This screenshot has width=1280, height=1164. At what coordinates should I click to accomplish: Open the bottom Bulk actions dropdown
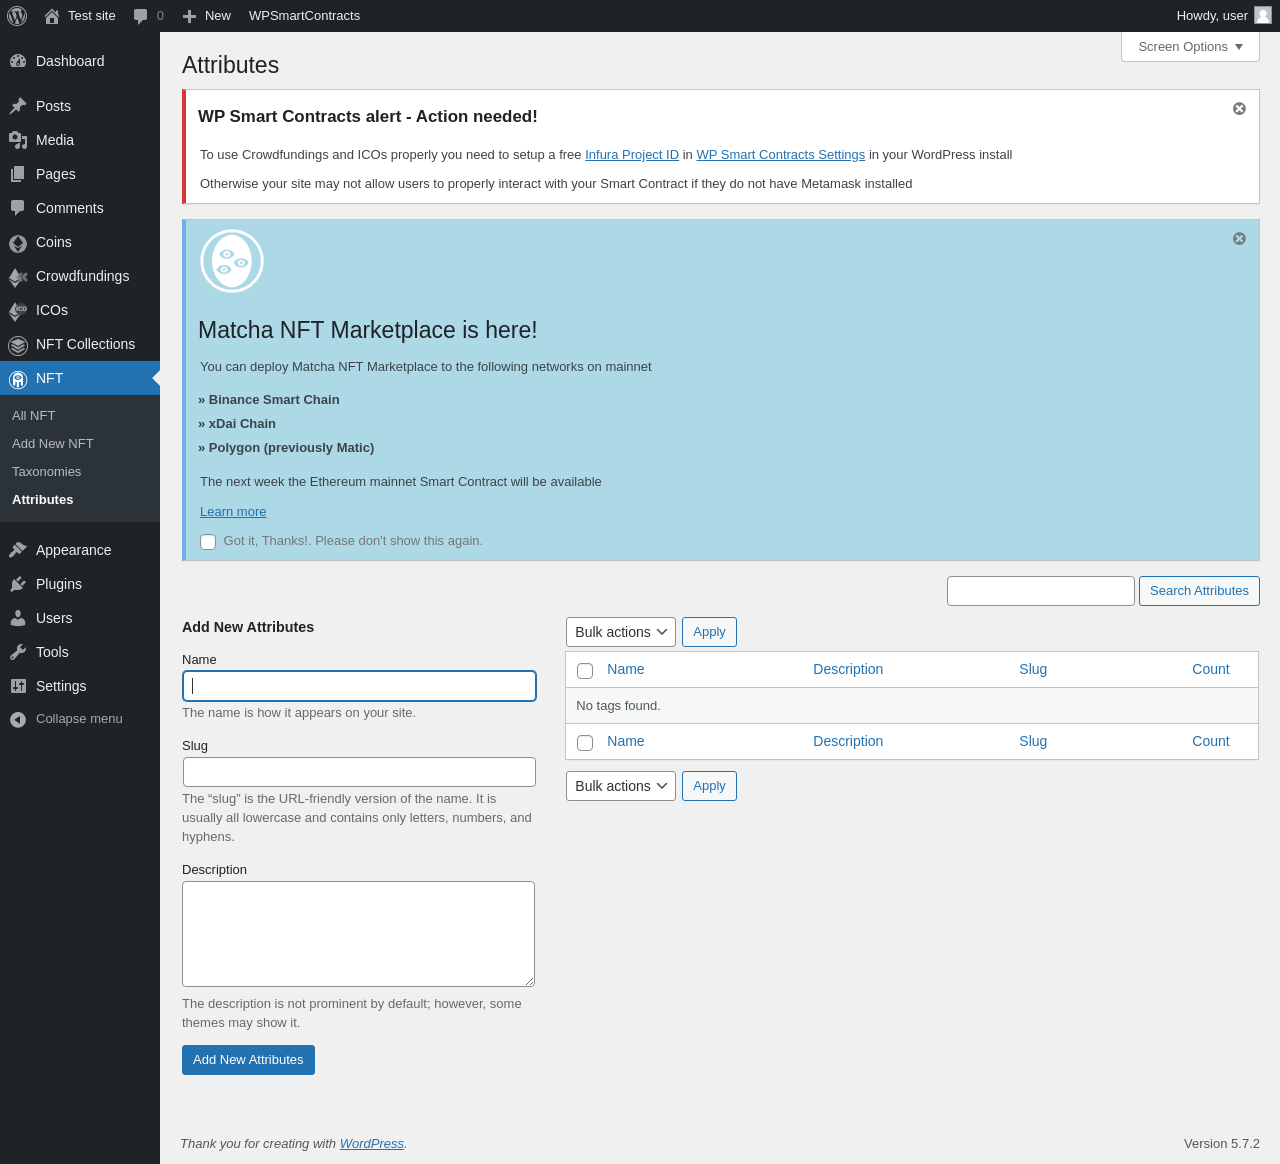pyautogui.click(x=621, y=786)
